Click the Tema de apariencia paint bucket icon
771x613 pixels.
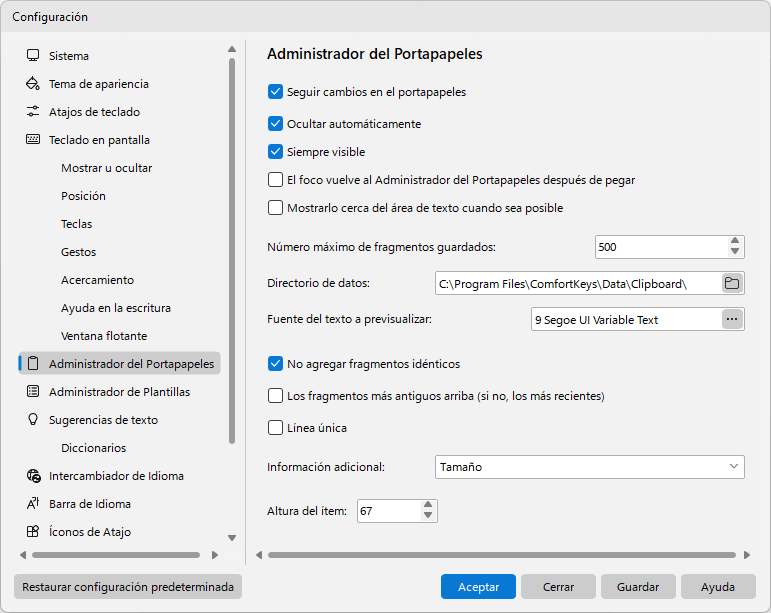click(33, 84)
